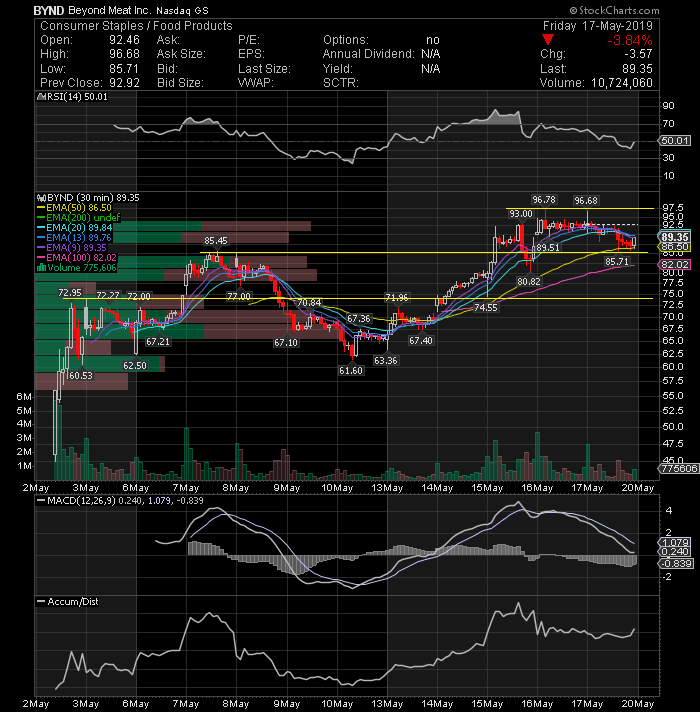Click the Prev Close value 92.92

tap(124, 83)
